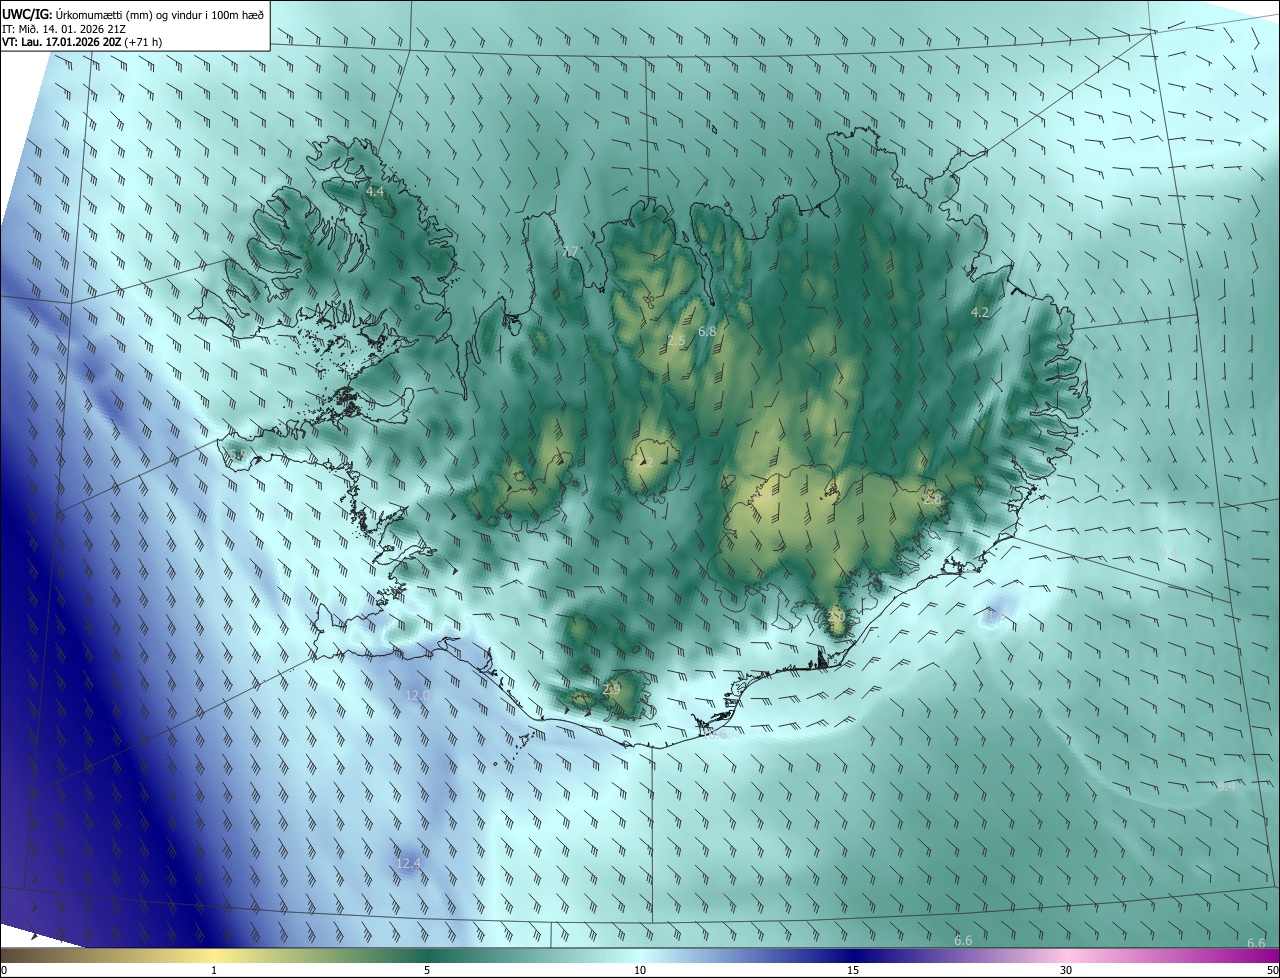Viewport: 1280px width, 978px height.
Task: Click the 4.4 value over the Westfjords
Action: (x=375, y=191)
